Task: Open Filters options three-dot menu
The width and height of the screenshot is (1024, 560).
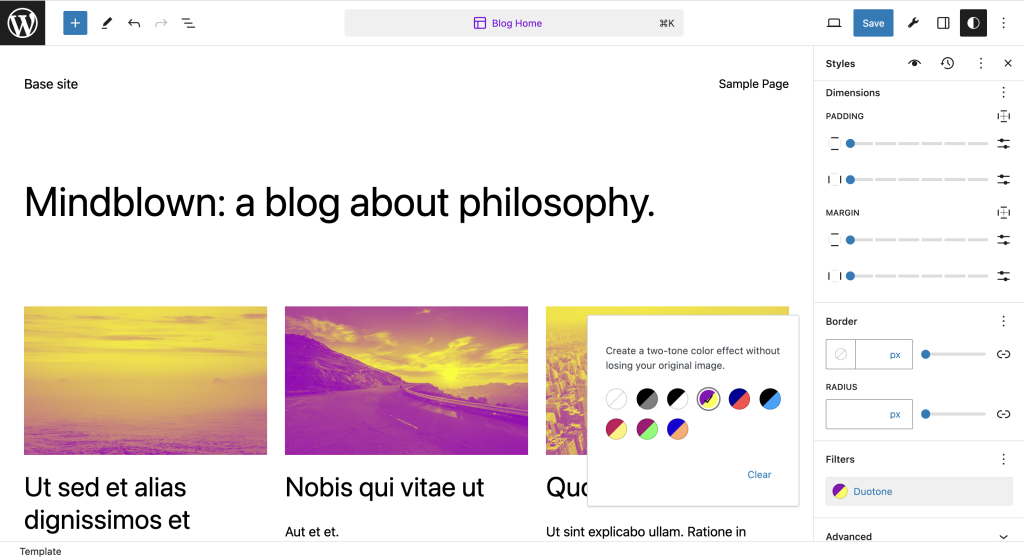Action: [1004, 459]
